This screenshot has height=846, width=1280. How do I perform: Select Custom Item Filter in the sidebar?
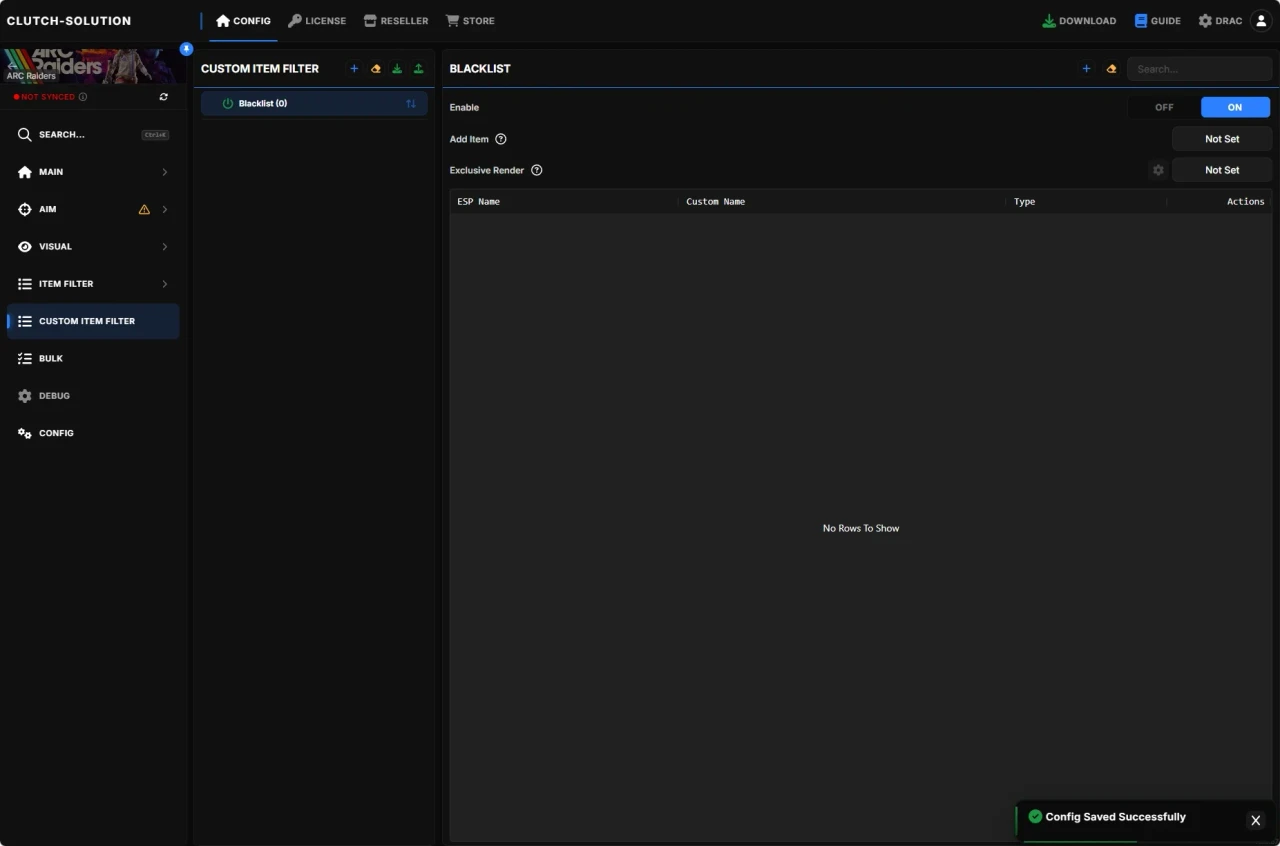(93, 321)
